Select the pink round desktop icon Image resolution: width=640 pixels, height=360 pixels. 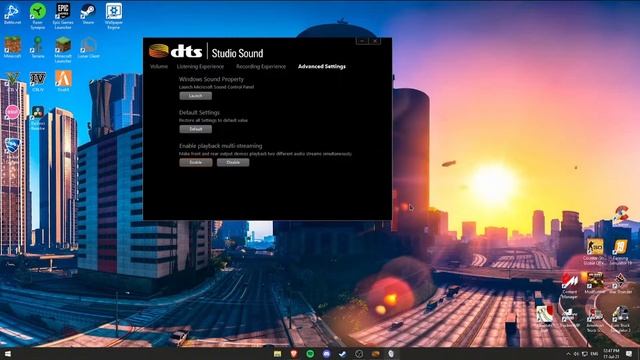12,112
